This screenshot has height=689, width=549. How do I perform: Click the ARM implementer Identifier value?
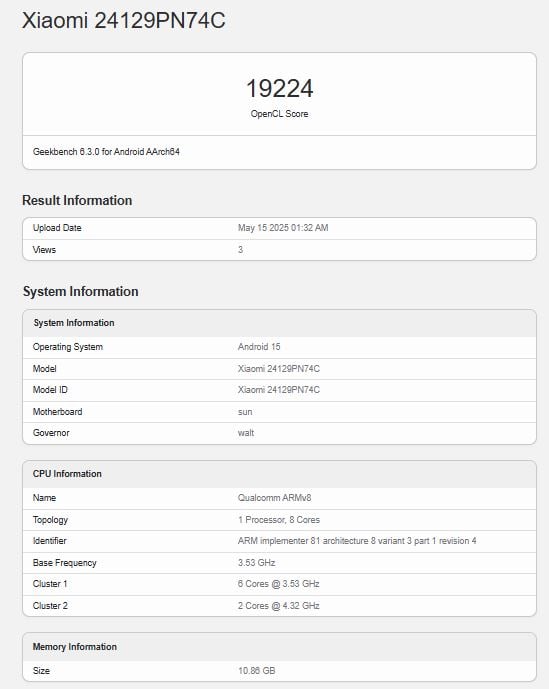pyautogui.click(x=357, y=541)
